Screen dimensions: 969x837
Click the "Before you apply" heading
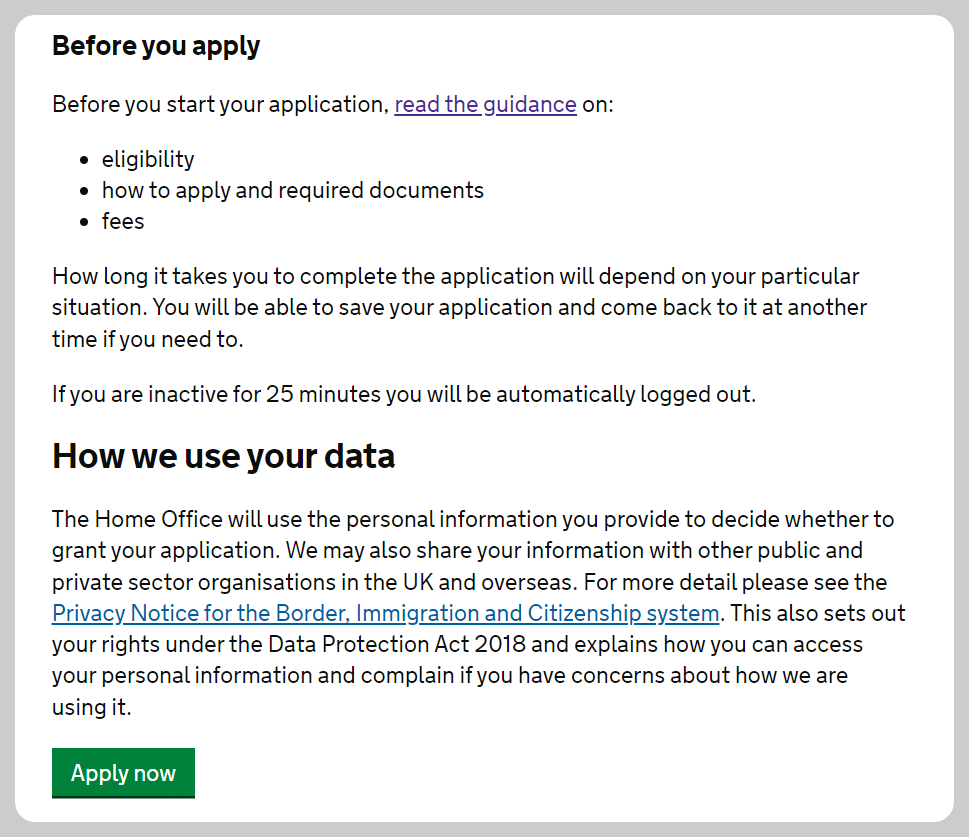[156, 46]
